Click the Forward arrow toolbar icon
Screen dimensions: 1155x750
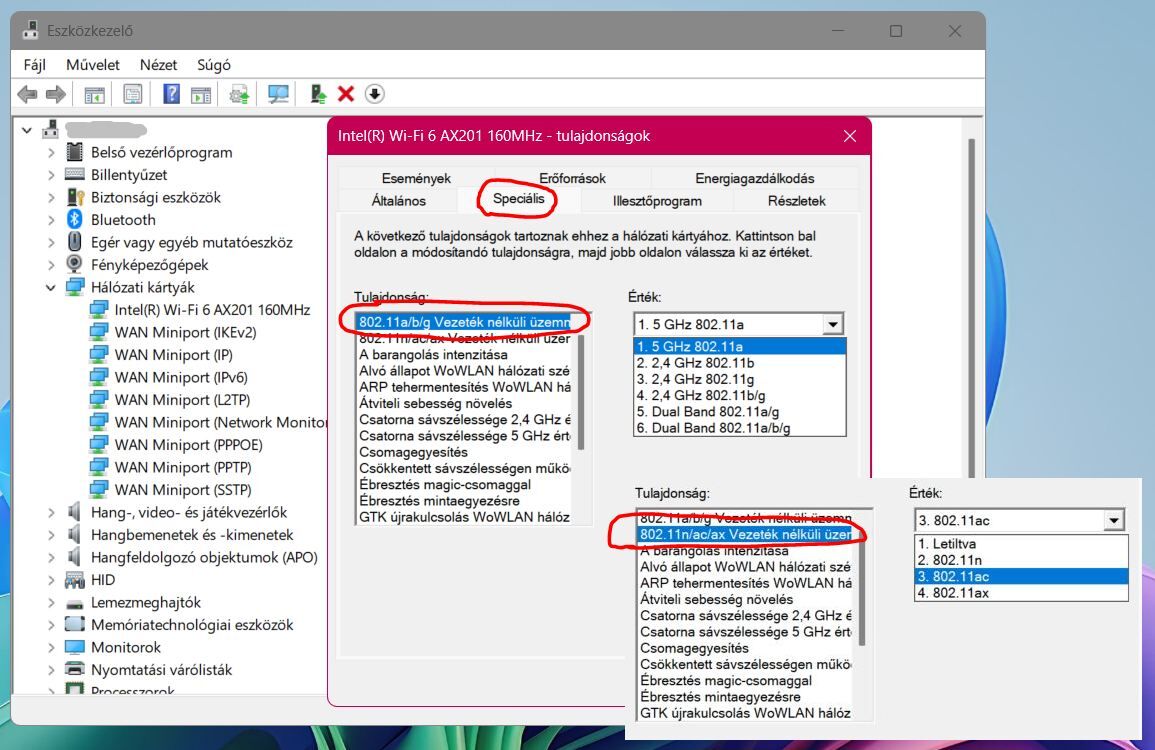[x=56, y=94]
